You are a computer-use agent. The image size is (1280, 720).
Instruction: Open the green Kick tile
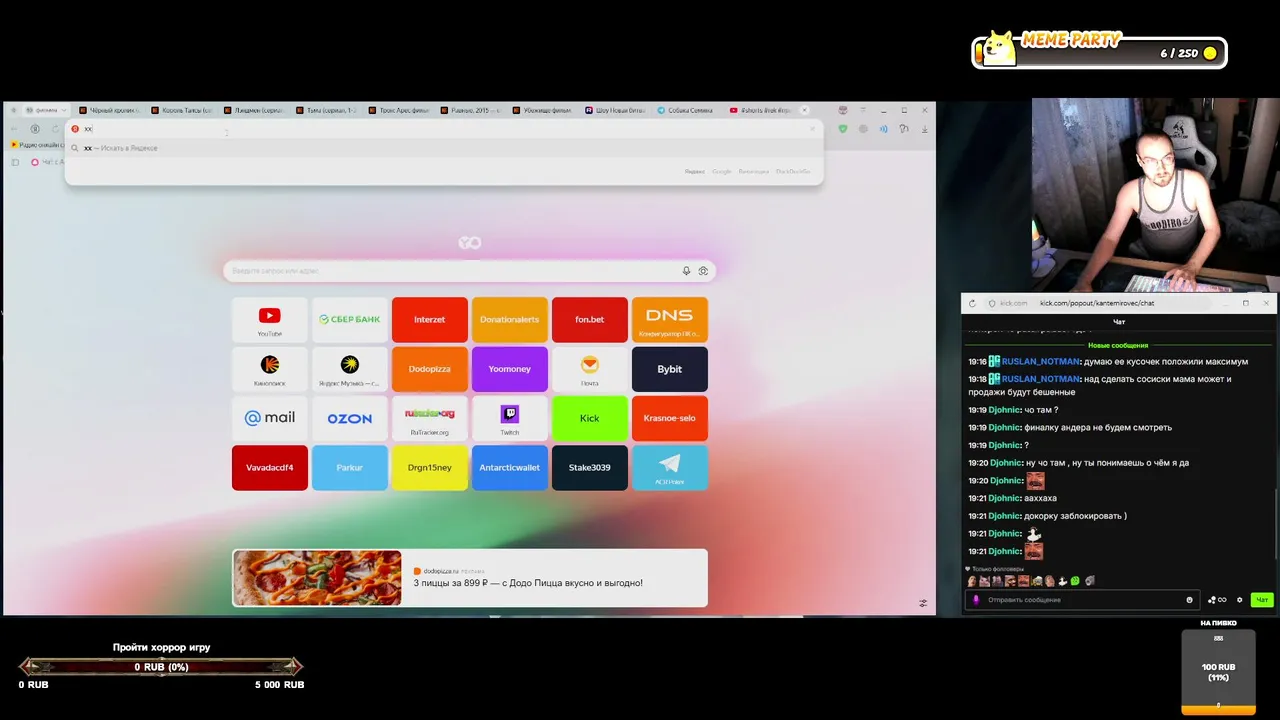pos(590,418)
